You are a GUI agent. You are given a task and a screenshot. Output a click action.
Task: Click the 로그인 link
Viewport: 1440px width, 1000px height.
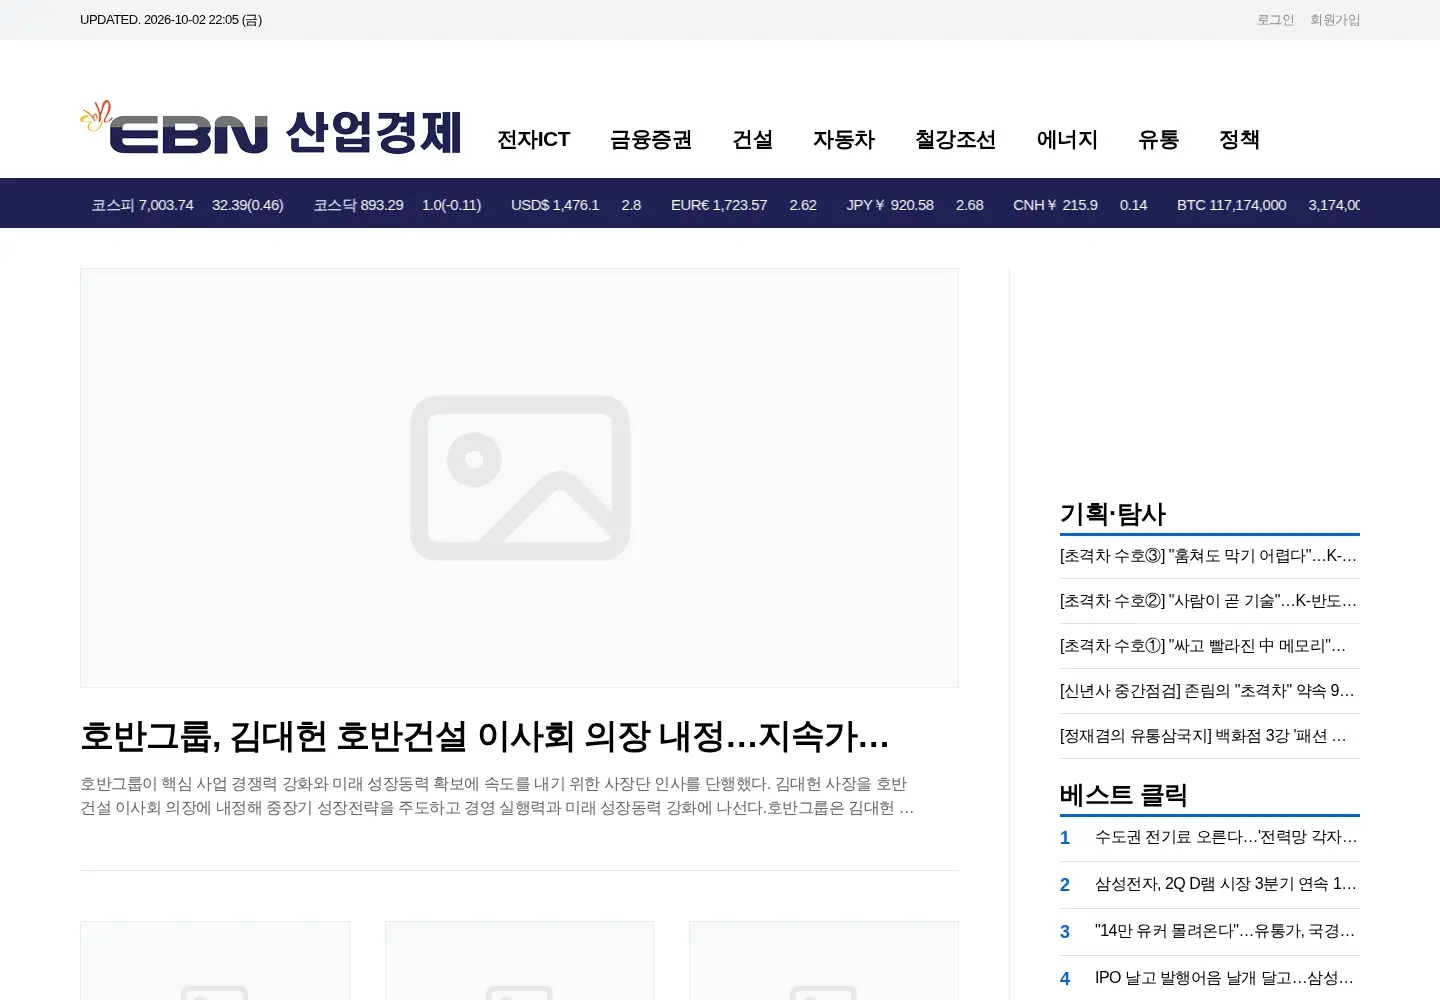[x=1275, y=20]
